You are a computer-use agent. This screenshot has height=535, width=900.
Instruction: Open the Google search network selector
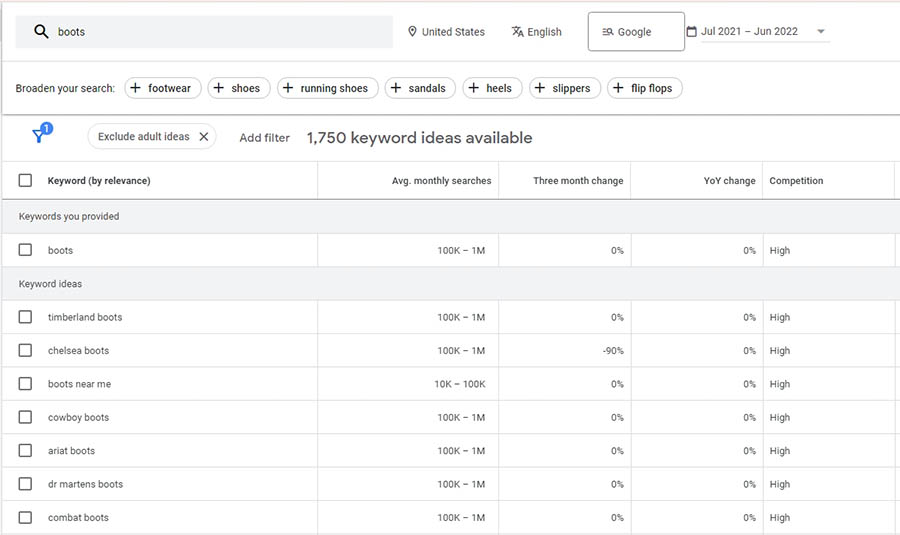(636, 32)
